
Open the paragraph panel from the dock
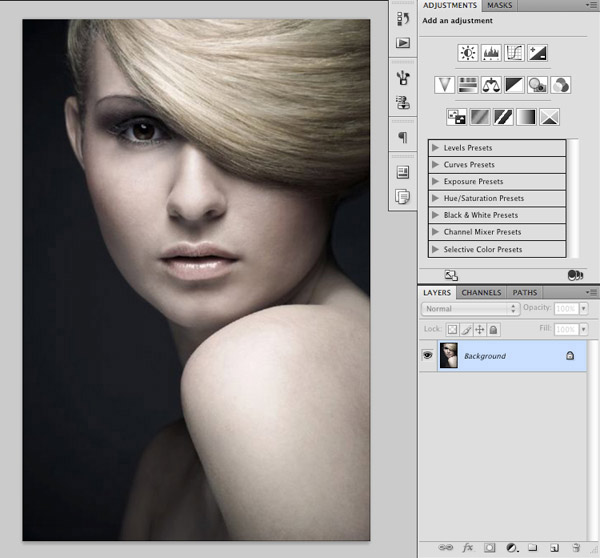point(403,137)
